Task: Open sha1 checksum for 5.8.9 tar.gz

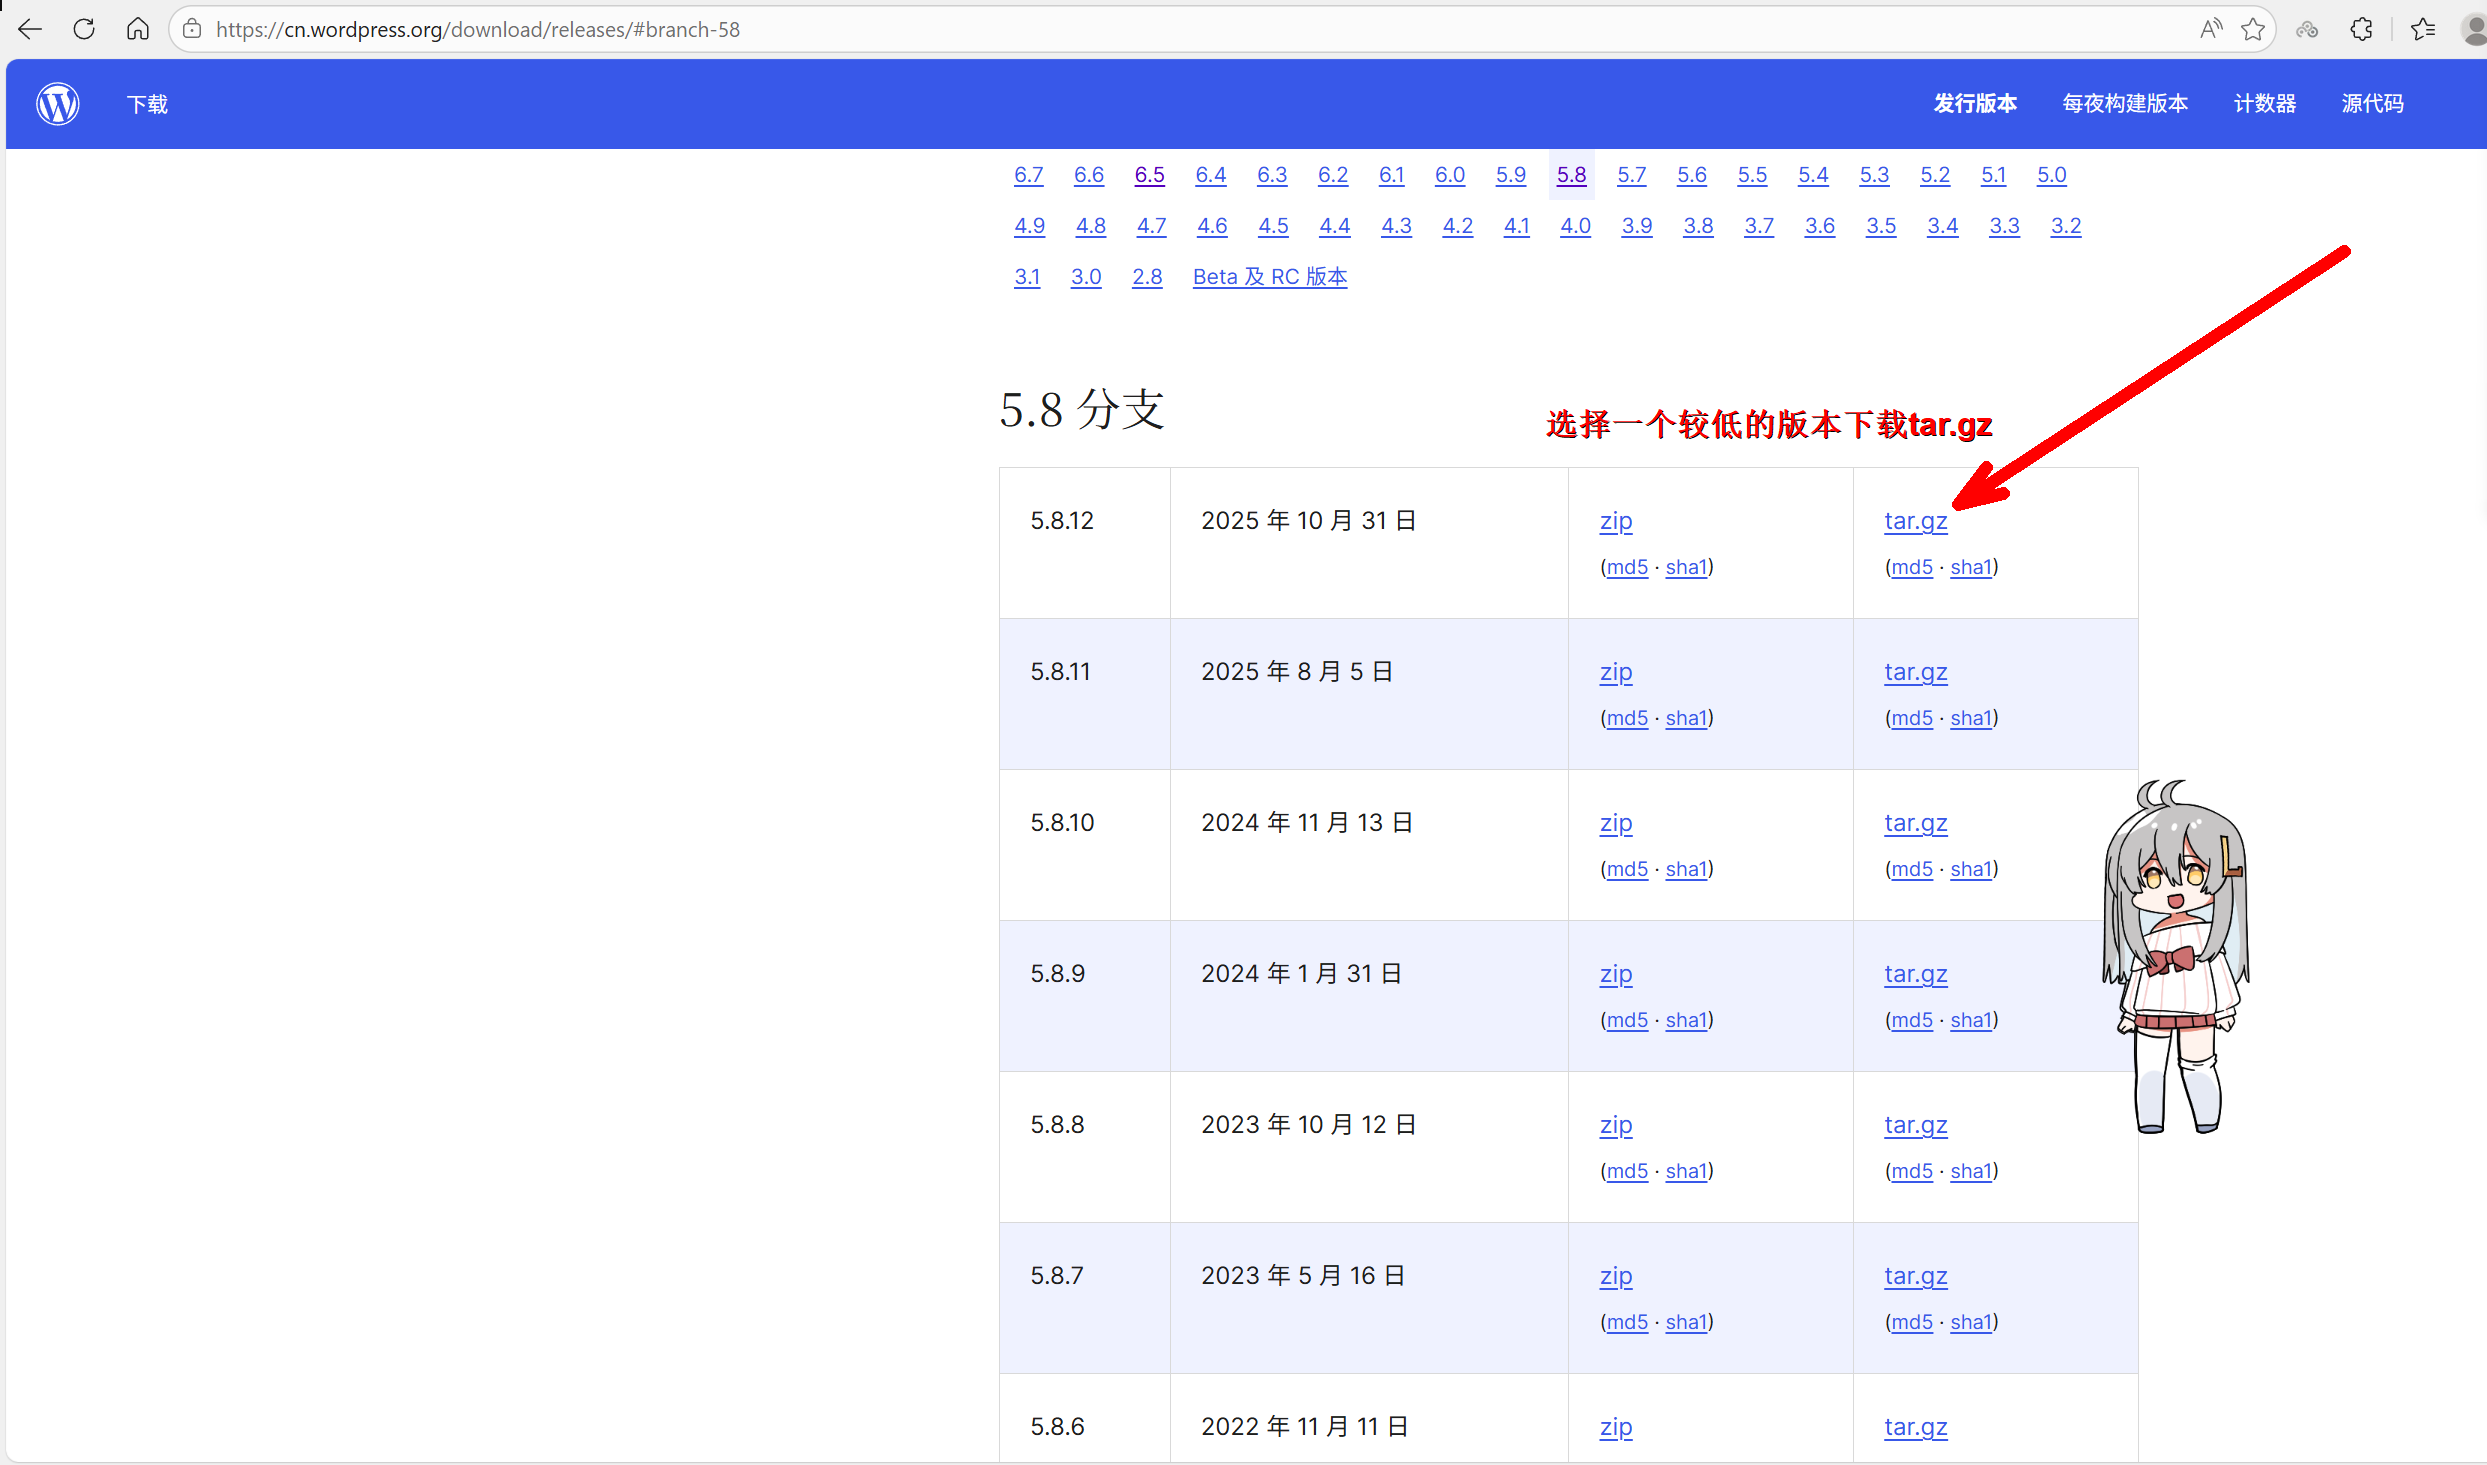Action: tap(1971, 1020)
